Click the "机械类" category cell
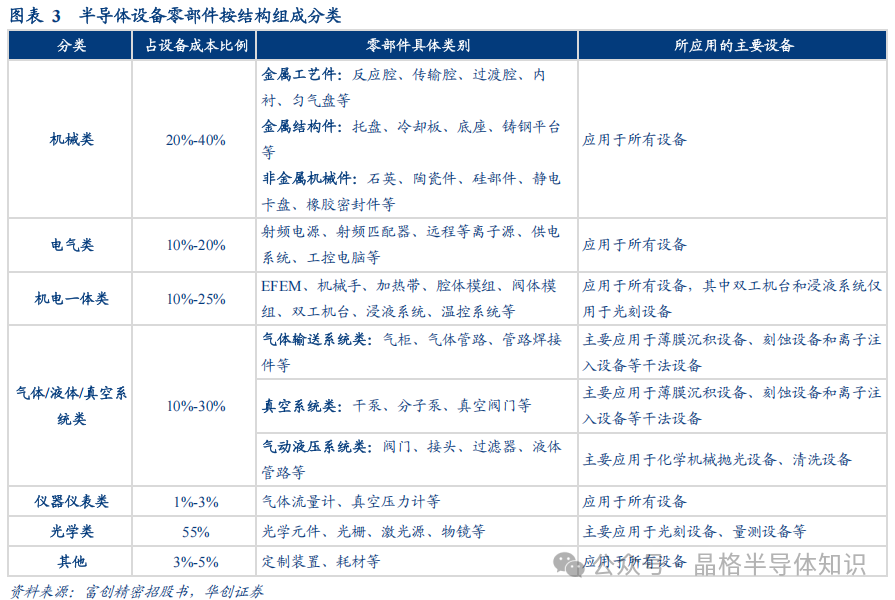 [x=71, y=140]
